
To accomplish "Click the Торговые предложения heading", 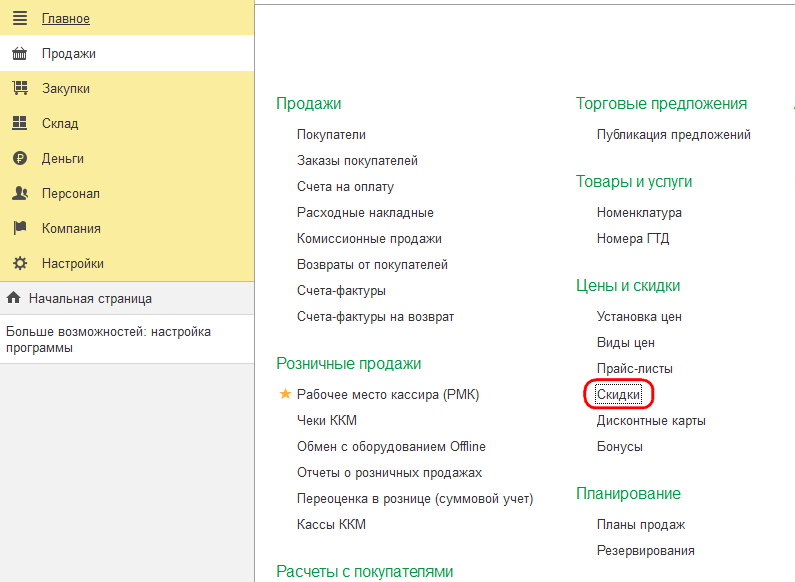I will coord(661,103).
